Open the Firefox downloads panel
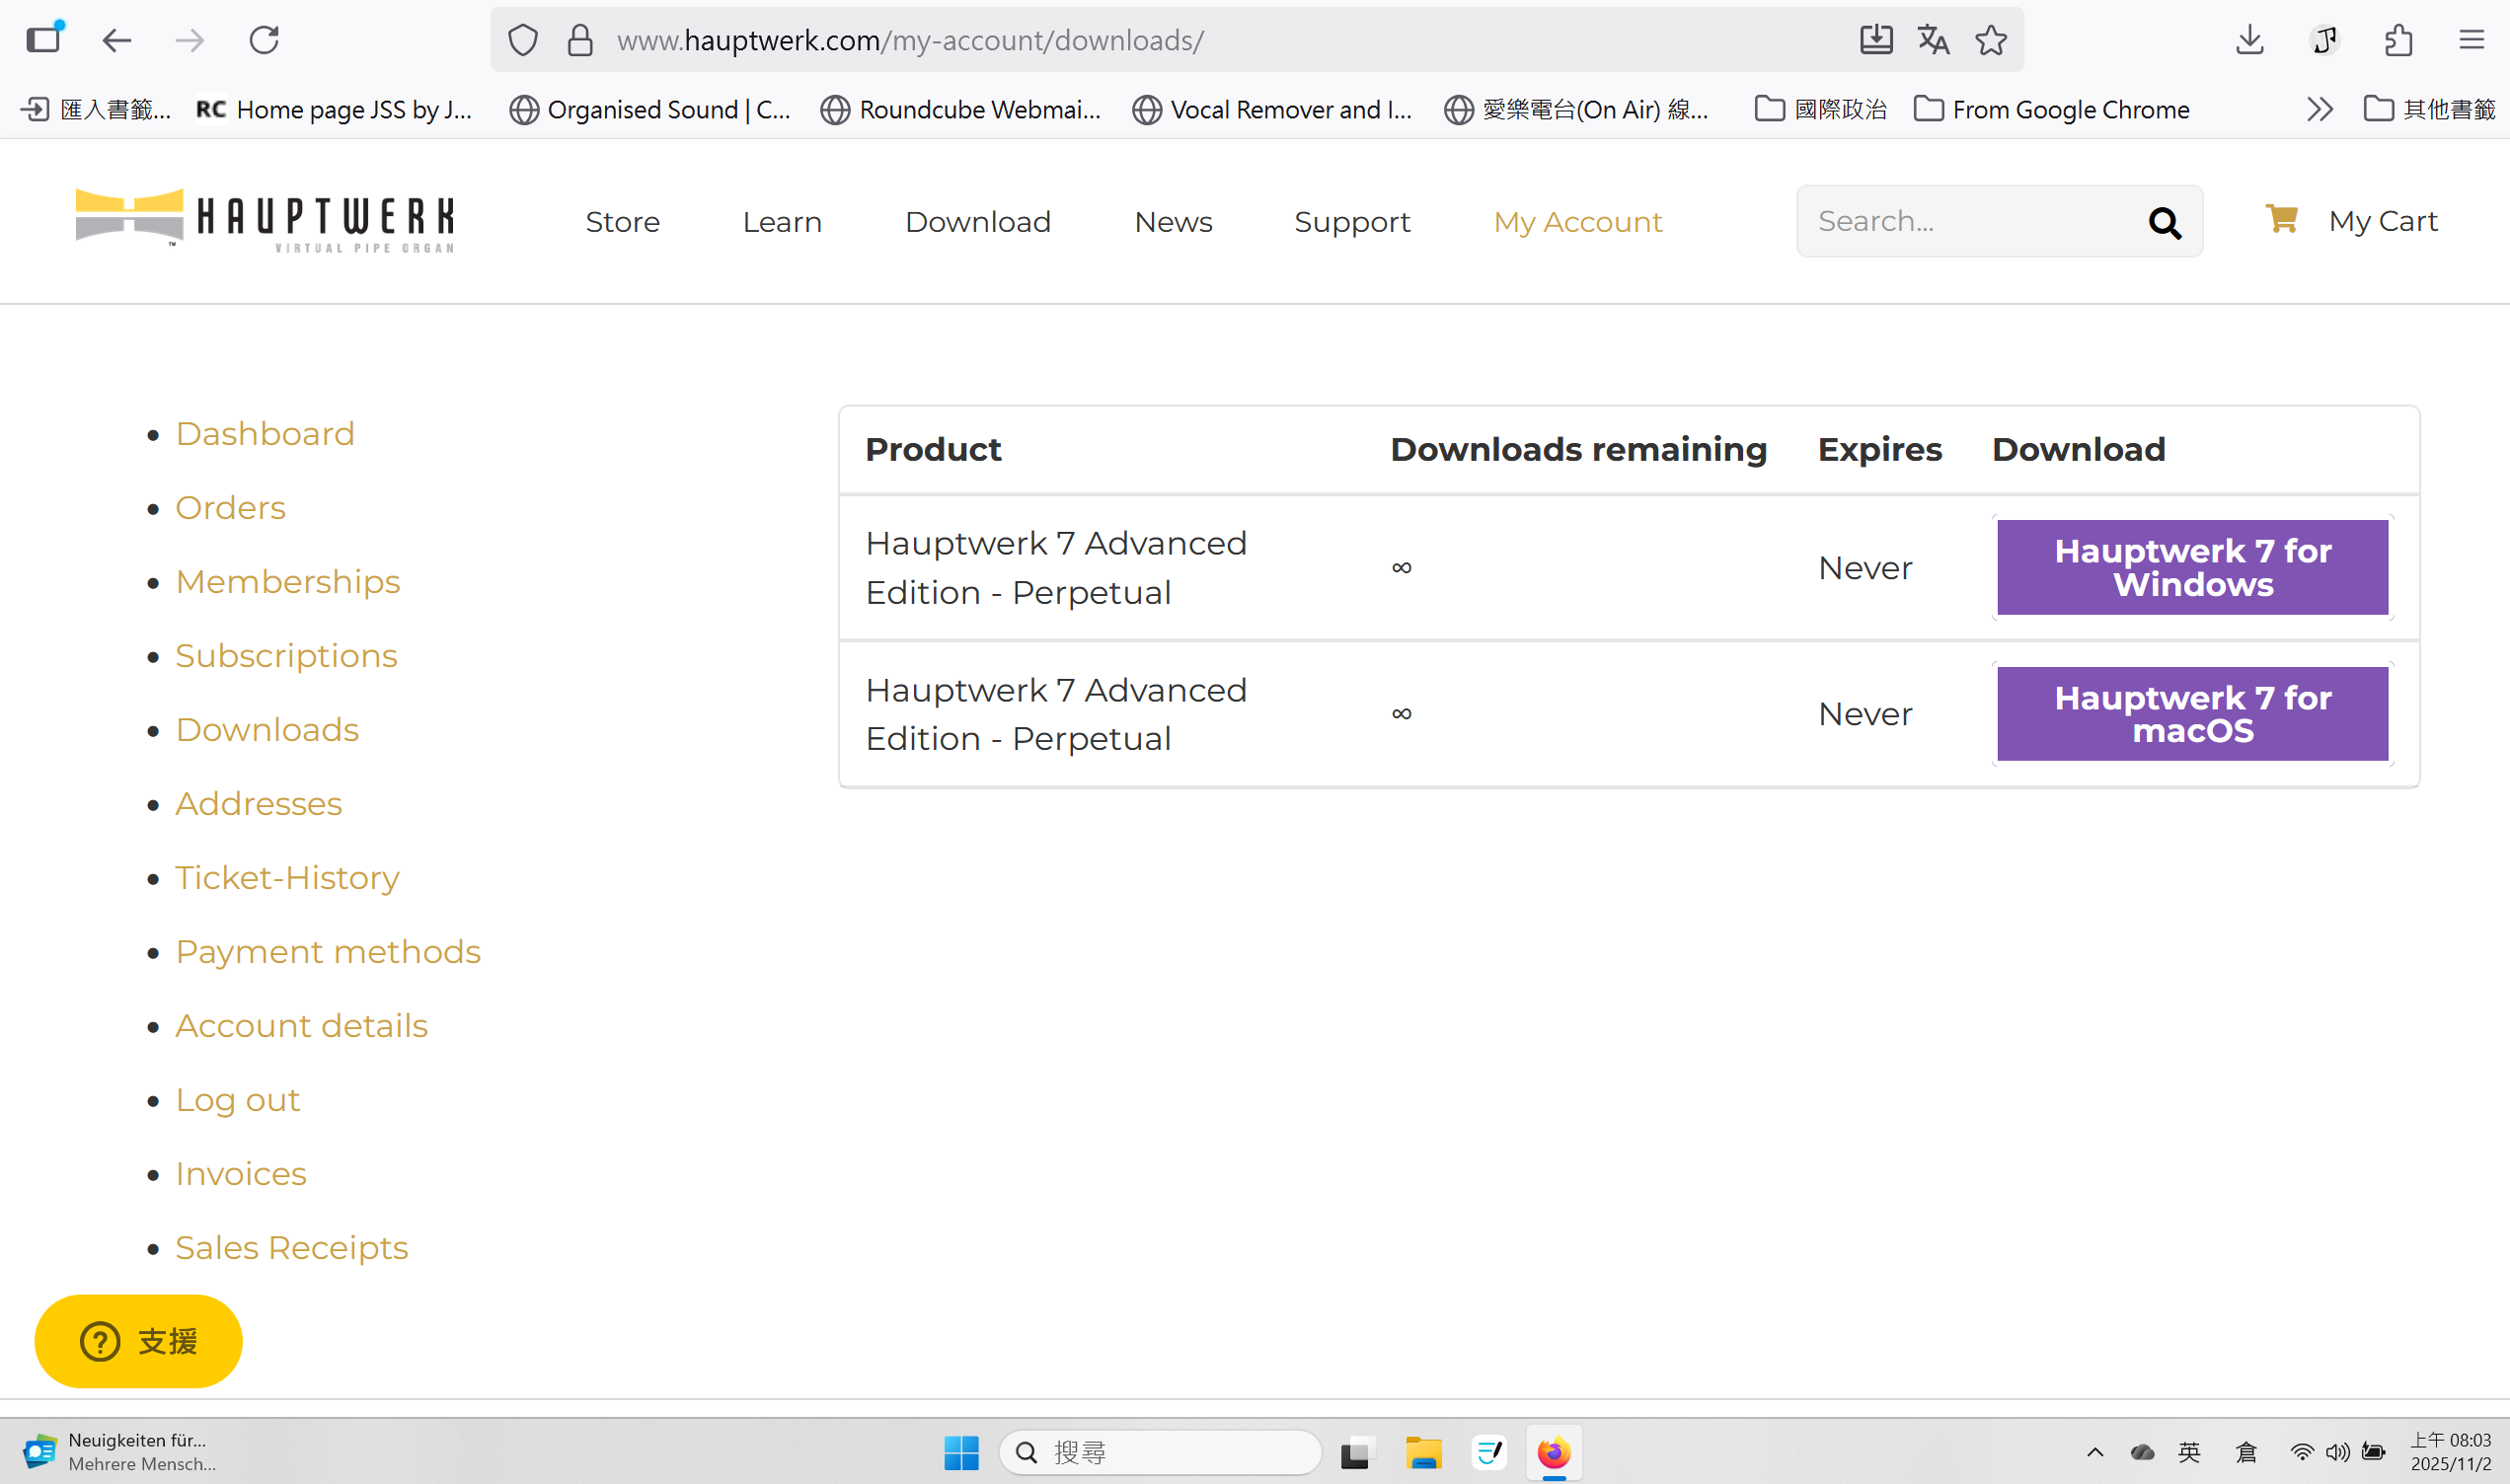Image resolution: width=2510 pixels, height=1484 pixels. point(2250,40)
